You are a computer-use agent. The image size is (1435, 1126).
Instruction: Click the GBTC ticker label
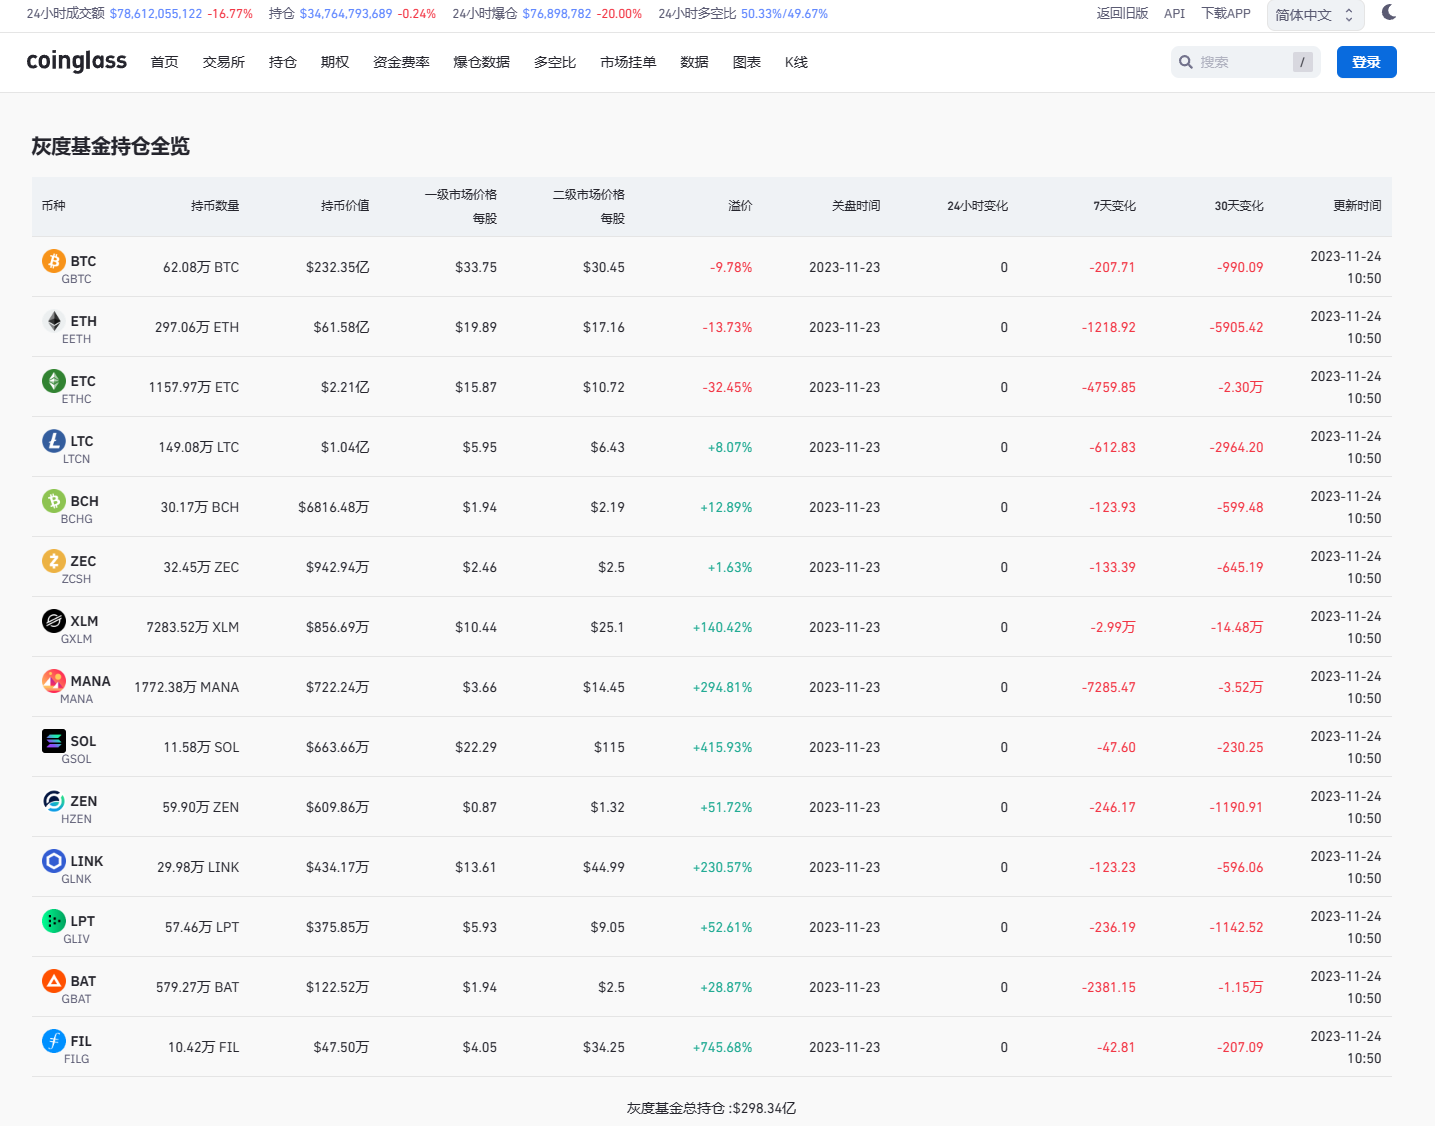coord(77,279)
